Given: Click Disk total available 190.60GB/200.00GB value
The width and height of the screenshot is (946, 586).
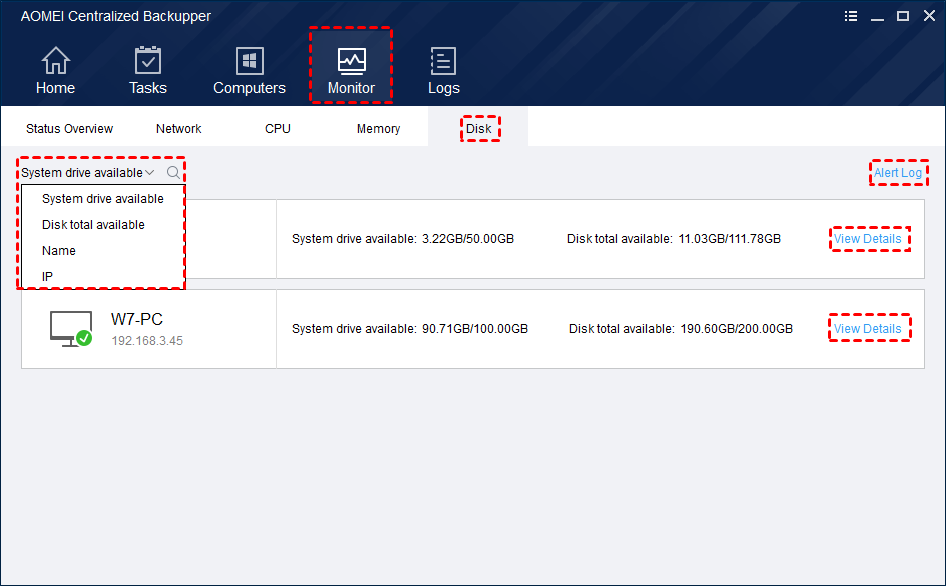Looking at the screenshot, I should (737, 329).
